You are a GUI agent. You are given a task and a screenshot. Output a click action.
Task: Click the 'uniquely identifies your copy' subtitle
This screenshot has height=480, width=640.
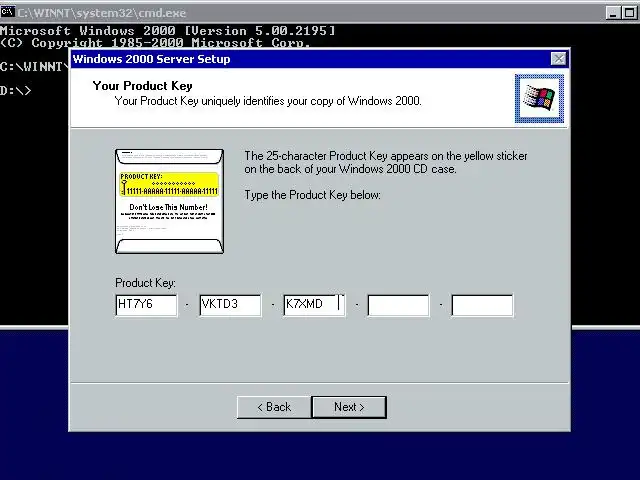268,101
